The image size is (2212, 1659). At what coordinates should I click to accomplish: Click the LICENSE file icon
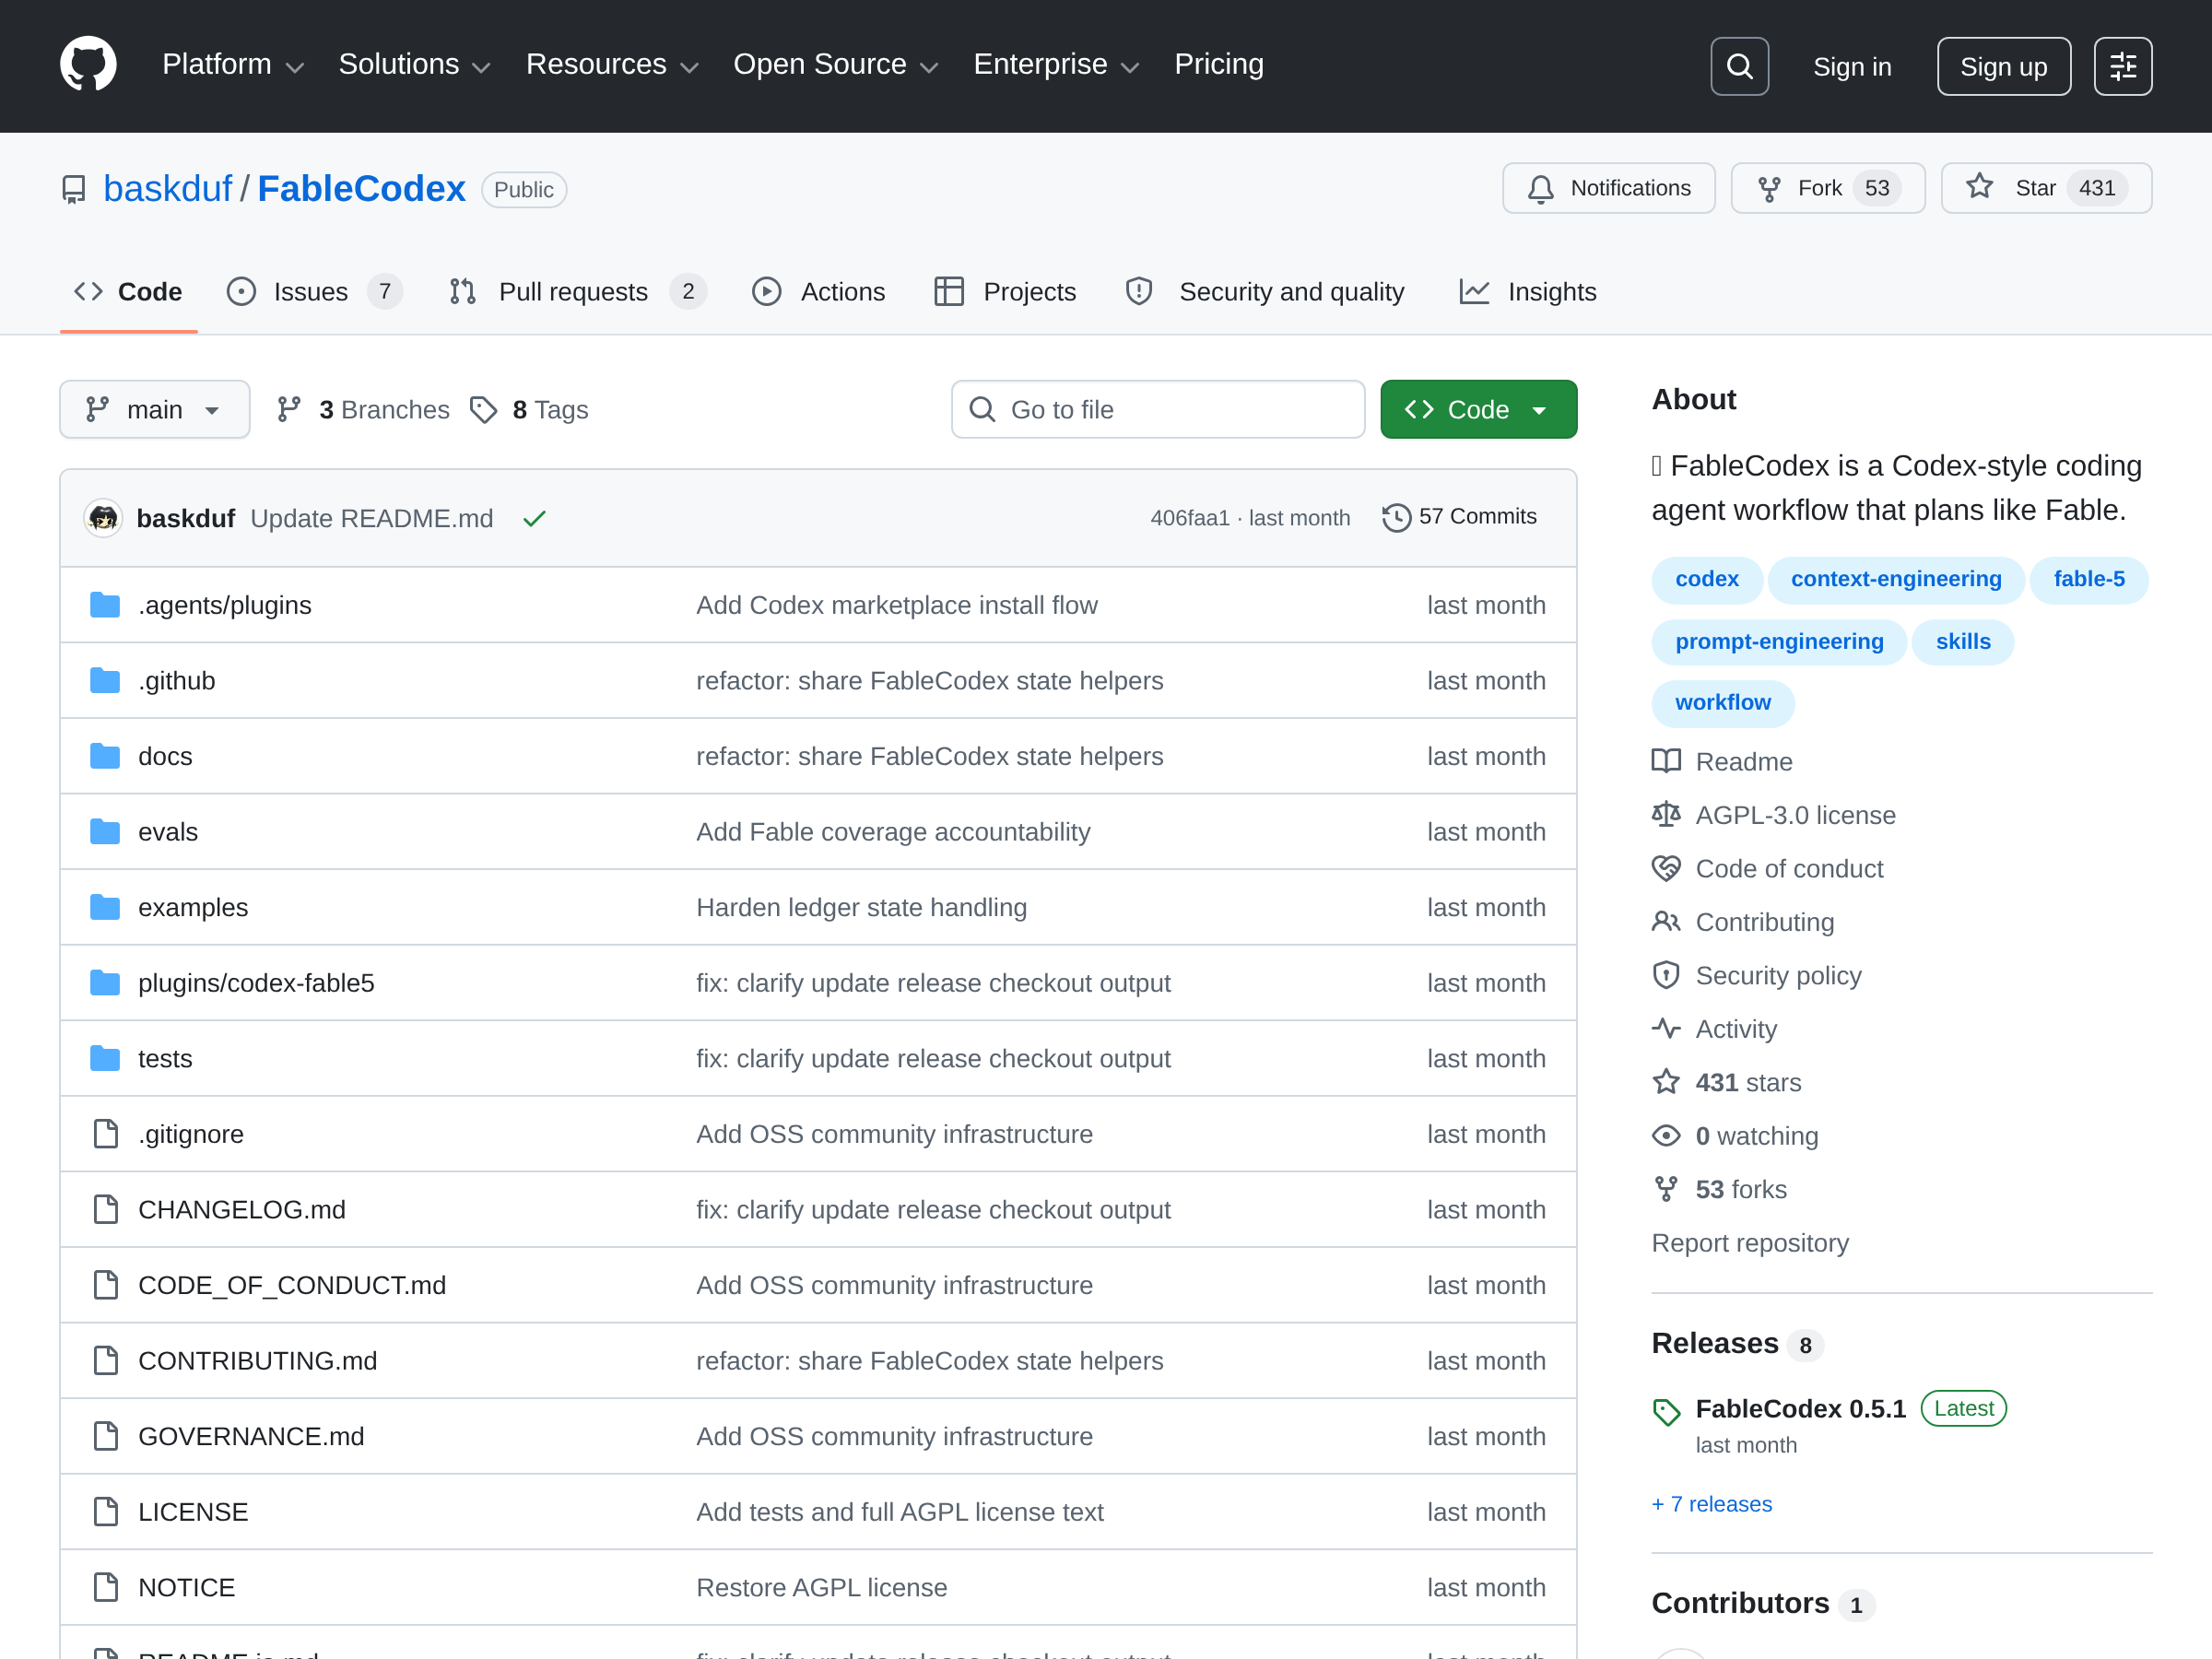coord(105,1511)
